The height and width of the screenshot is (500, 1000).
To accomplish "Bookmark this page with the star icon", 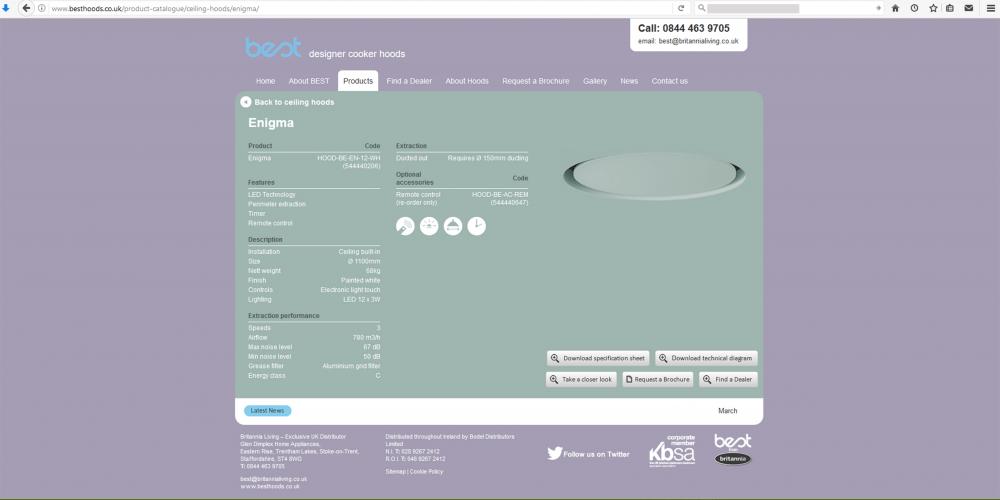I will pyautogui.click(x=933, y=8).
